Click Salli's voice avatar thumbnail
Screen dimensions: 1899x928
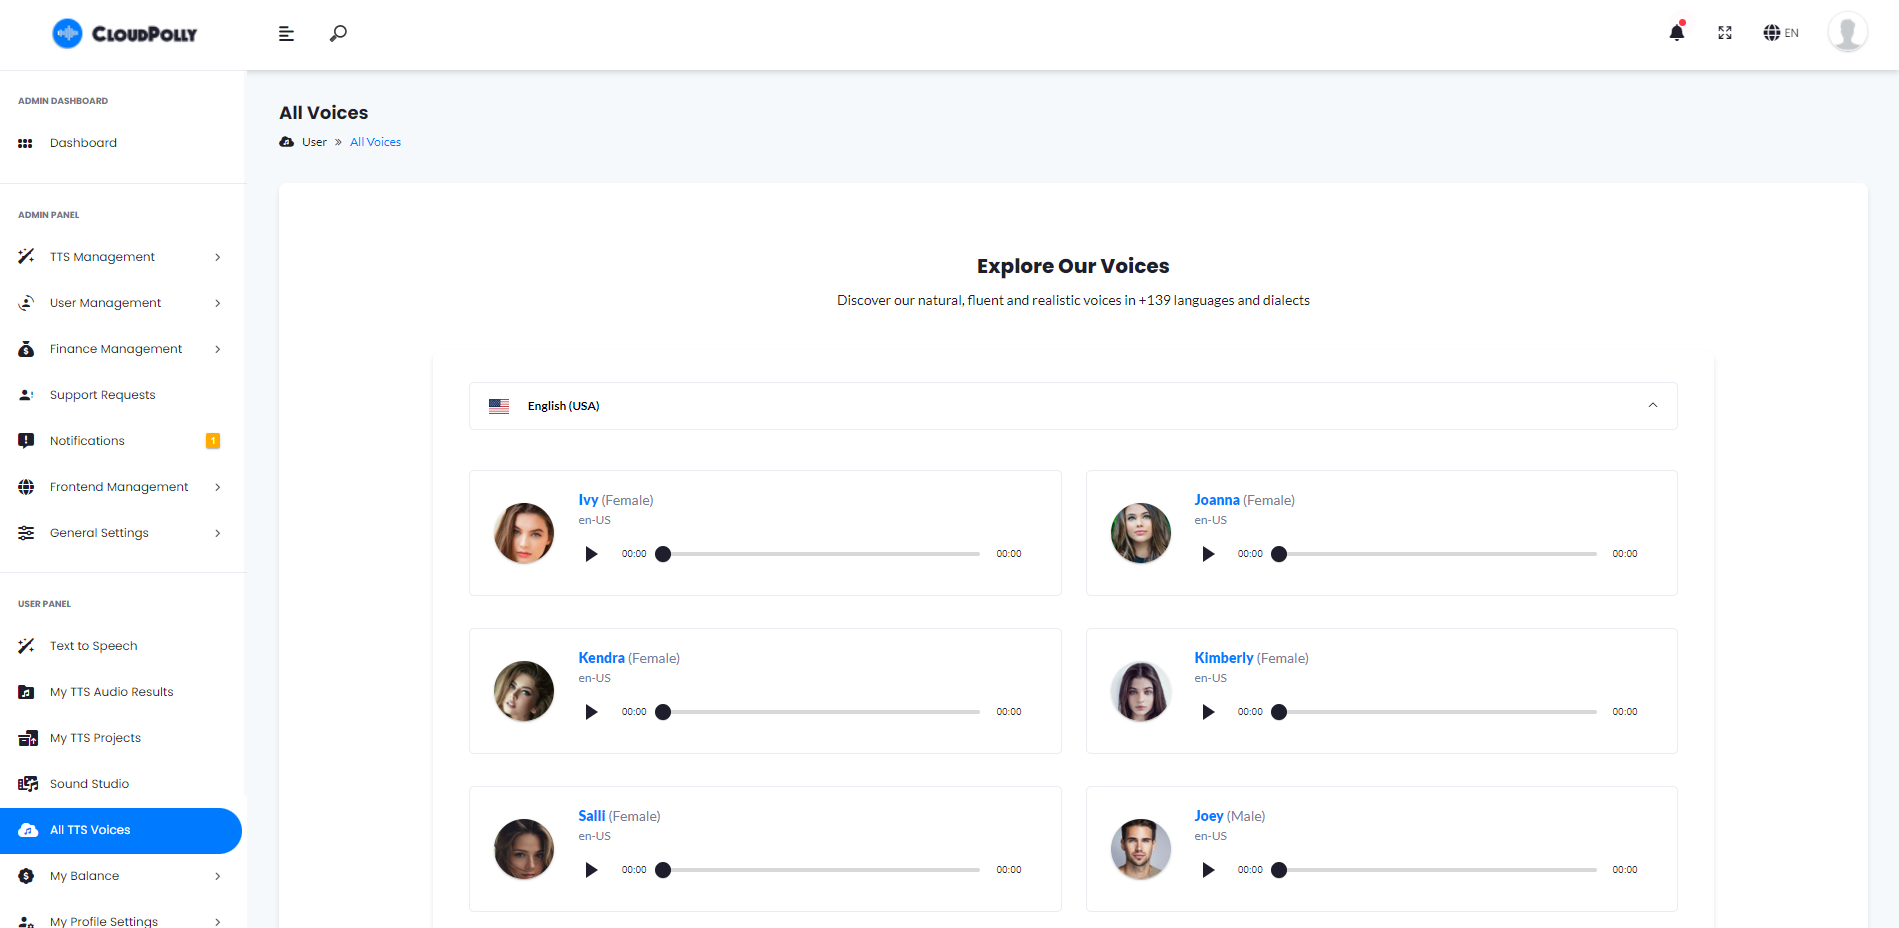[524, 849]
